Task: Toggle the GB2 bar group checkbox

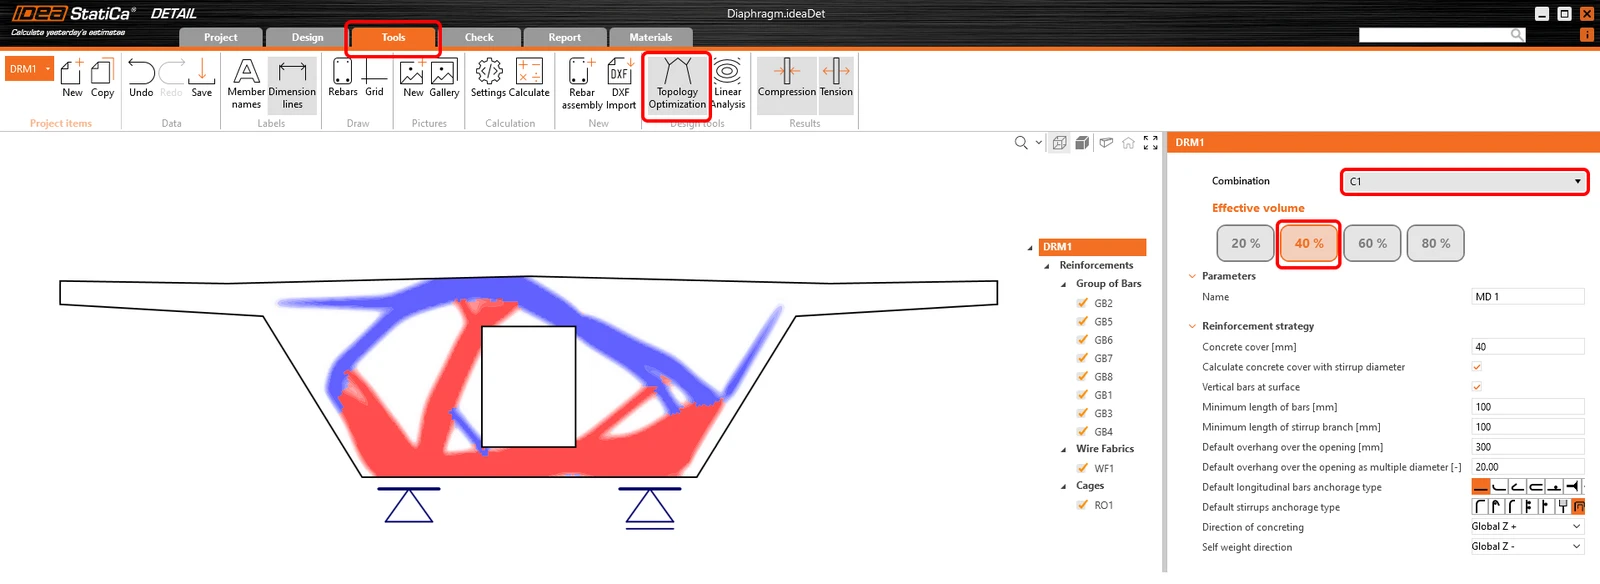Action: [x=1082, y=303]
